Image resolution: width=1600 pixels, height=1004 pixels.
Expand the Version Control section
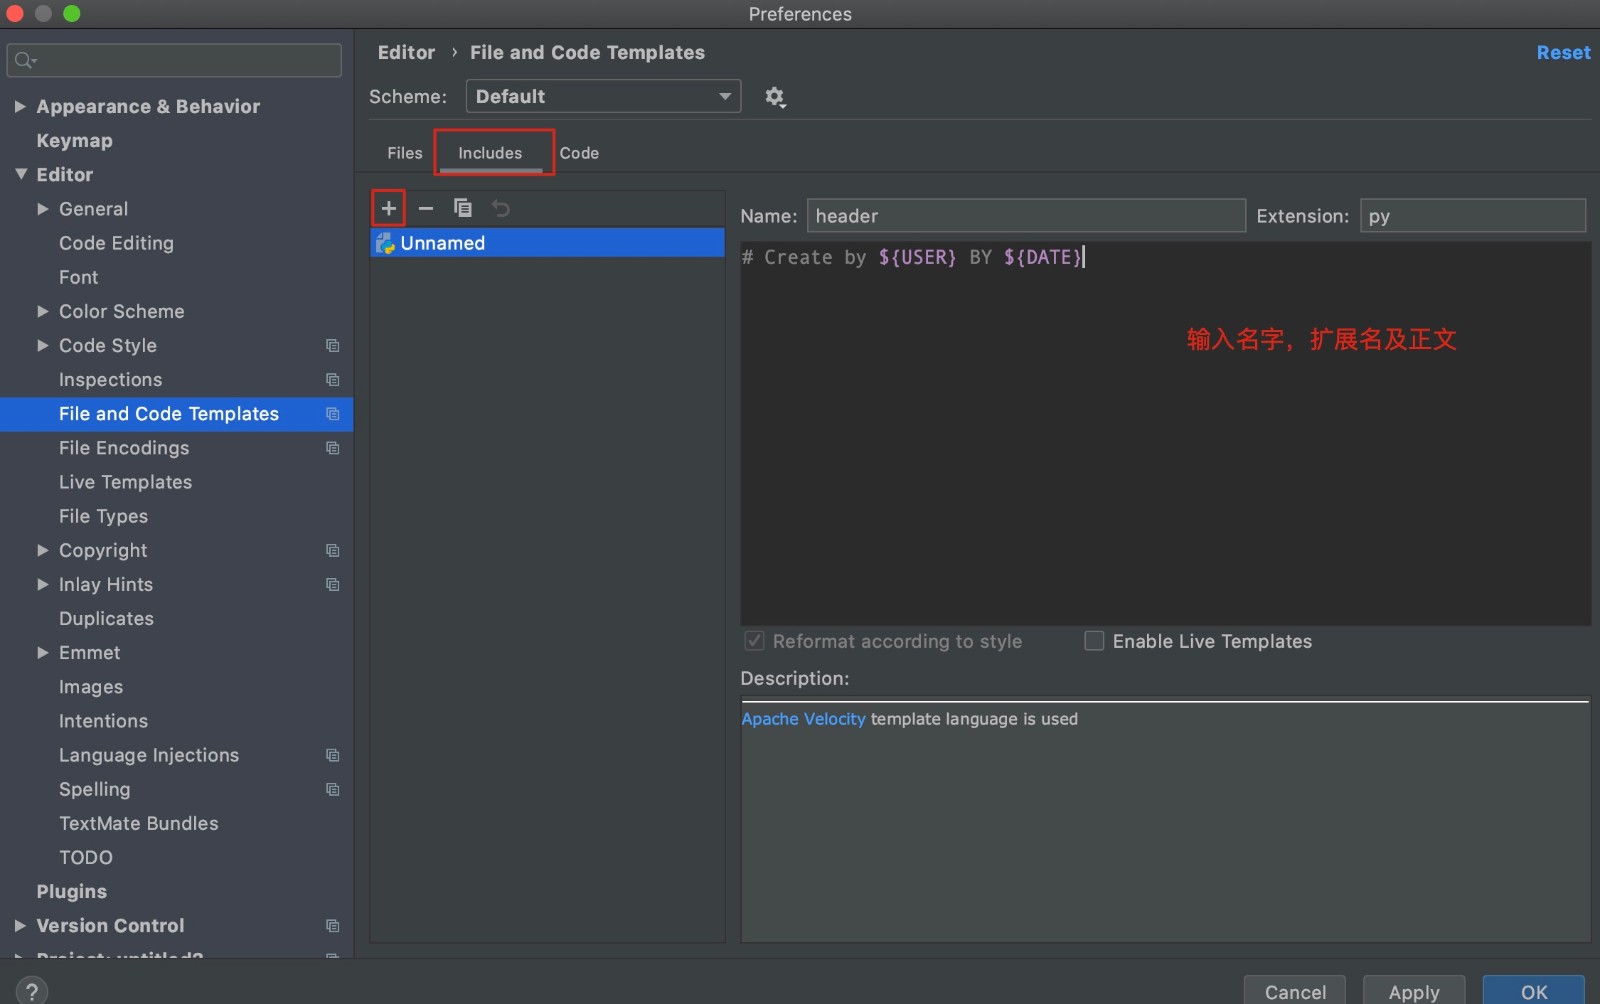tap(20, 926)
